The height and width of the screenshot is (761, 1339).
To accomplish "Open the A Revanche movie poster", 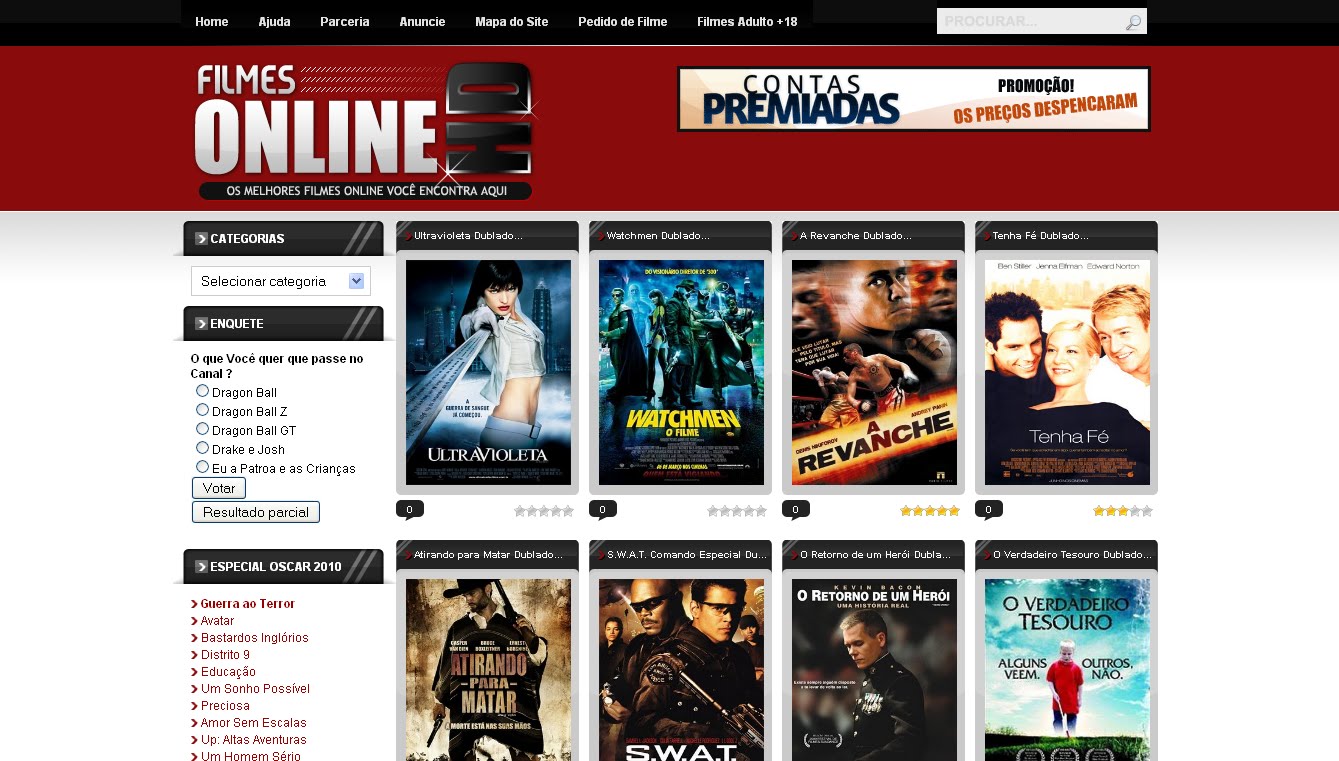I will coord(874,372).
